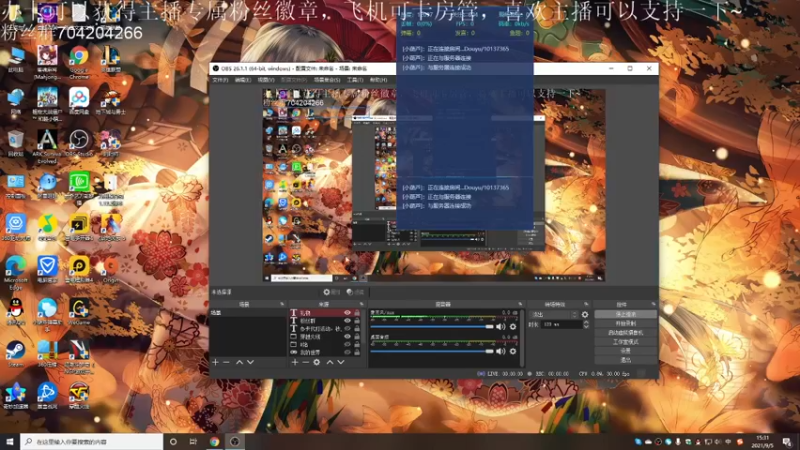Toggle the lock on the 我的世界 source

[357, 353]
